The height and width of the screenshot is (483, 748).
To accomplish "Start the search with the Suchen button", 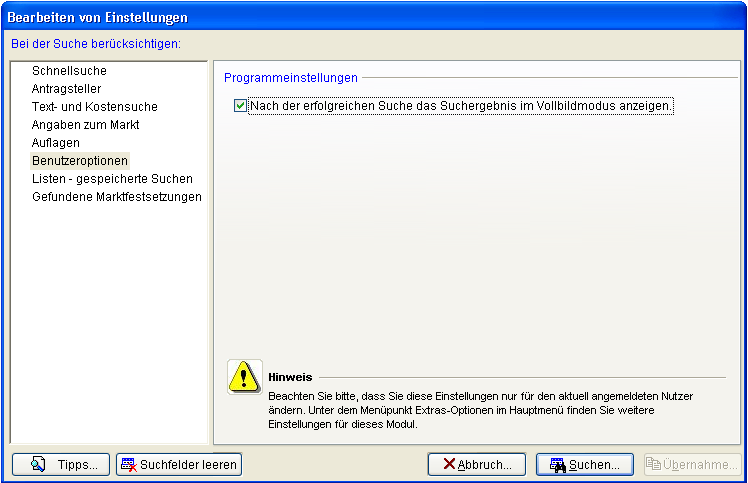I will [585, 464].
